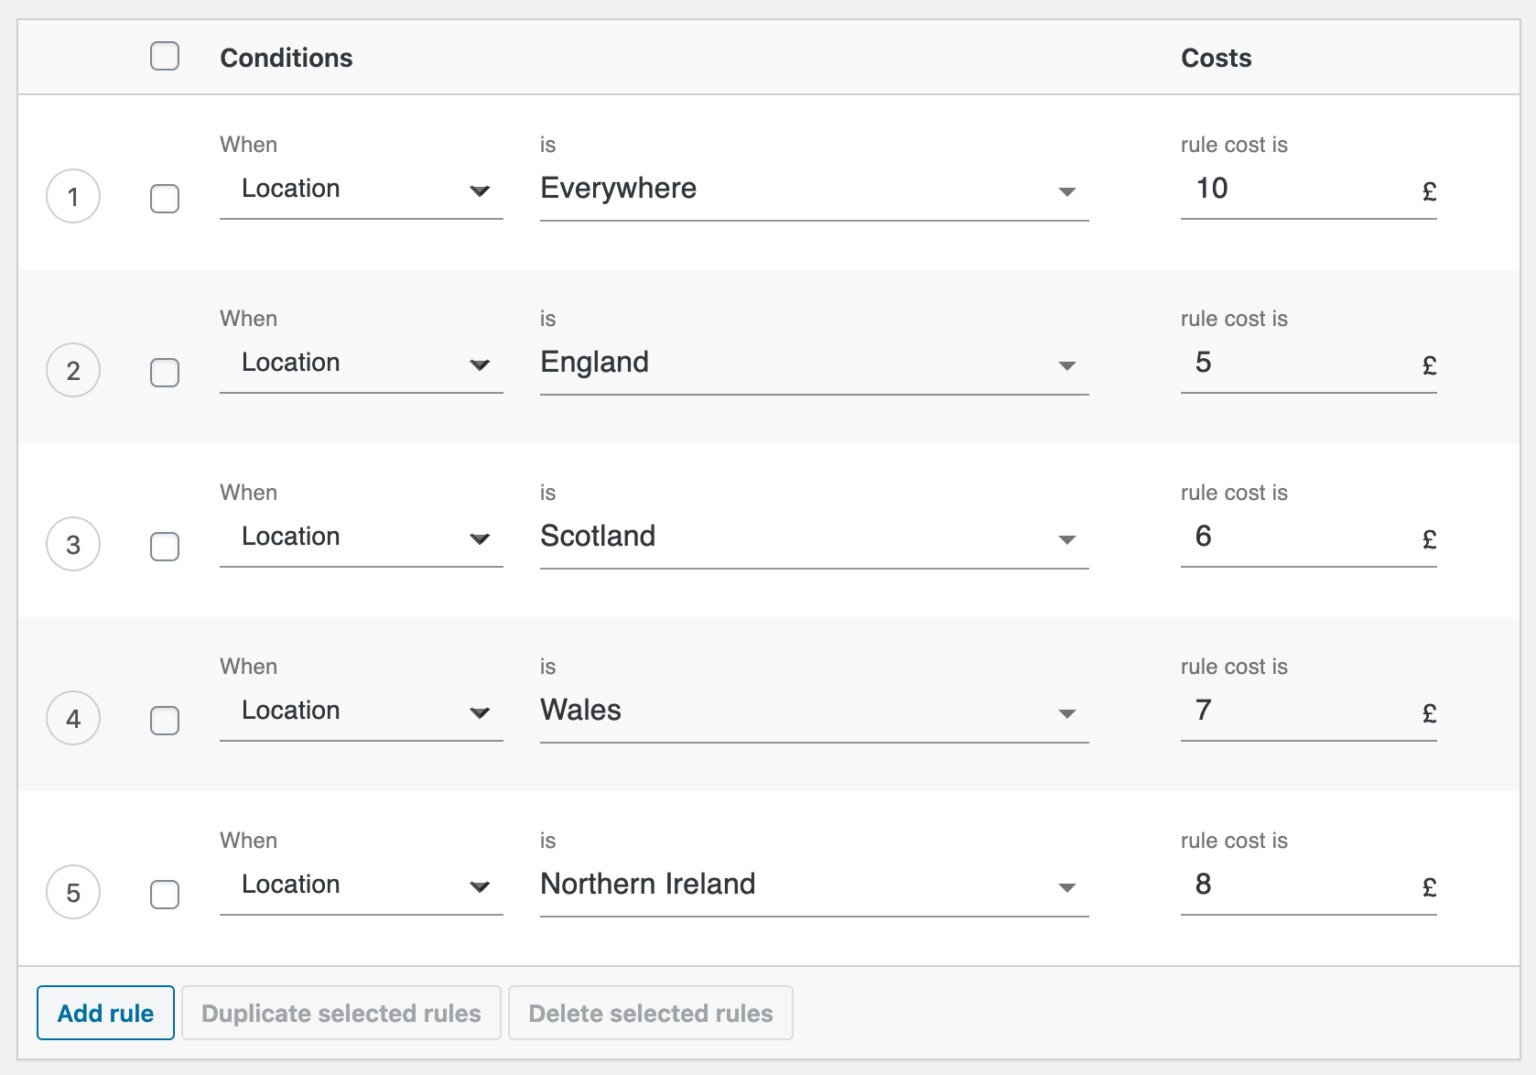Select the checkbox for rule 1
Viewport: 1536px width, 1075px height.
[x=165, y=199]
